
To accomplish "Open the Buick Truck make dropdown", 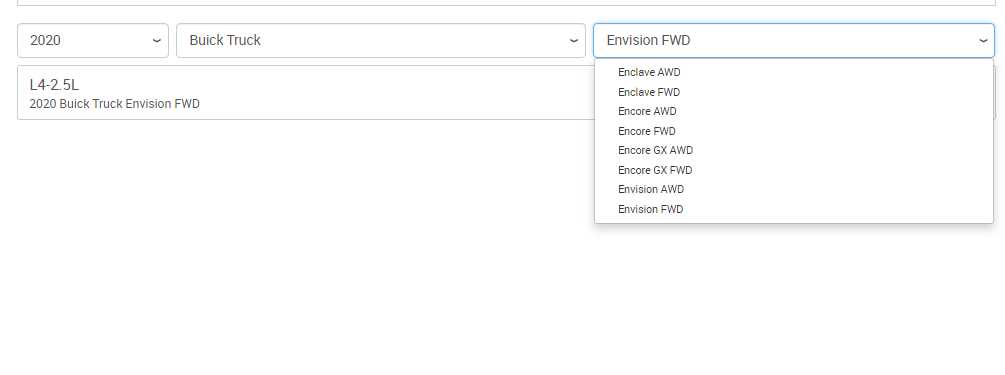I will [x=381, y=40].
